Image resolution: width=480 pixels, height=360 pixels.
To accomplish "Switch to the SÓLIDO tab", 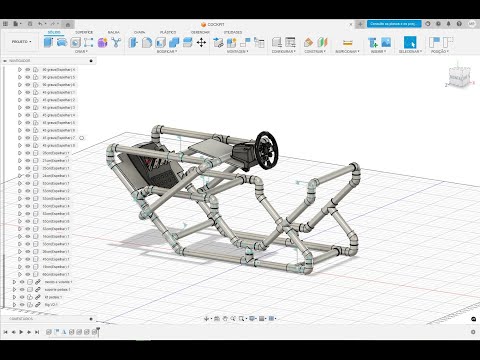I will (54, 32).
